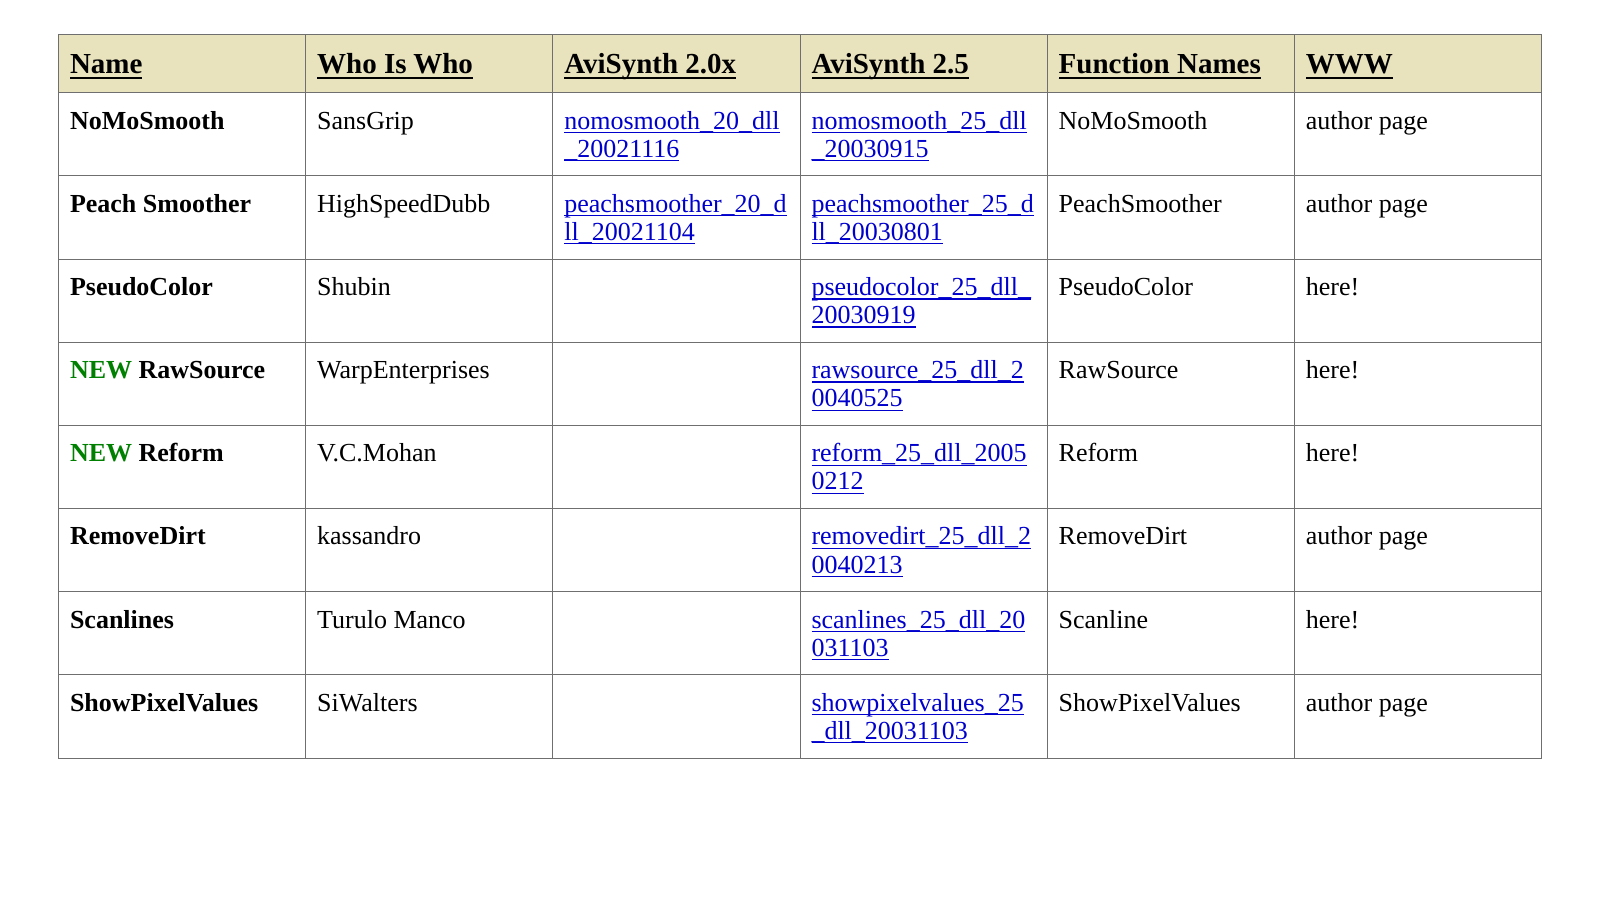Open showpixelvalues_25_dll_20031103 link

(917, 717)
